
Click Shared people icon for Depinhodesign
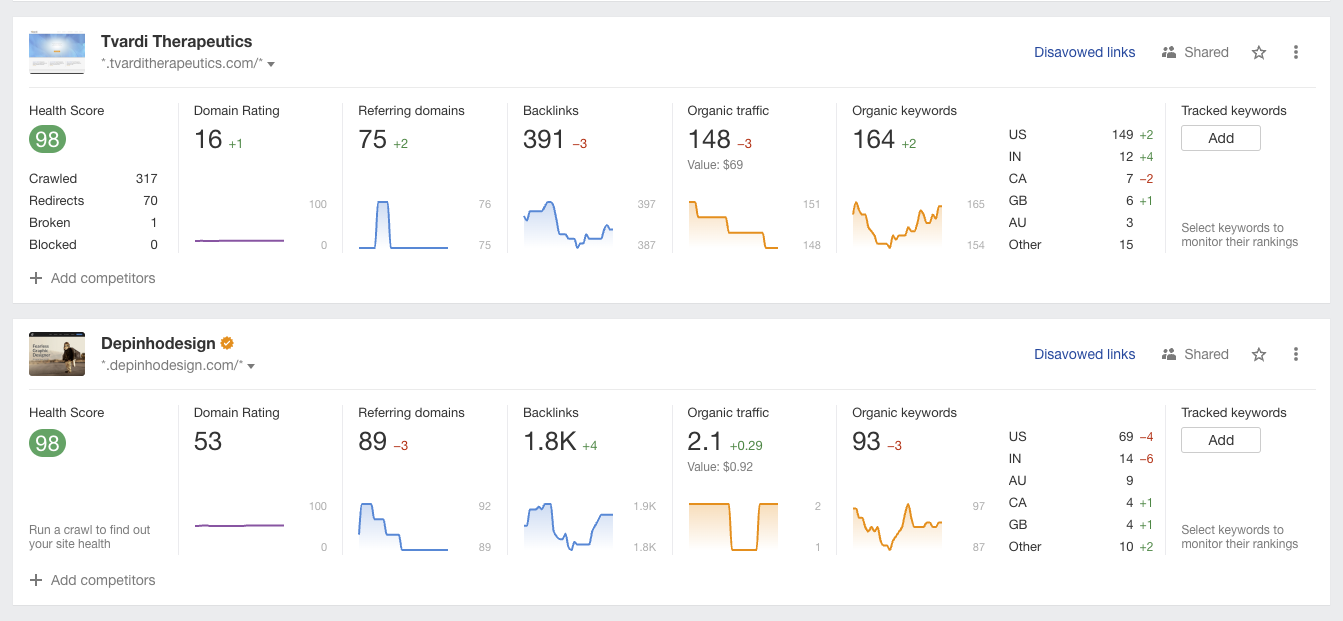point(1168,354)
